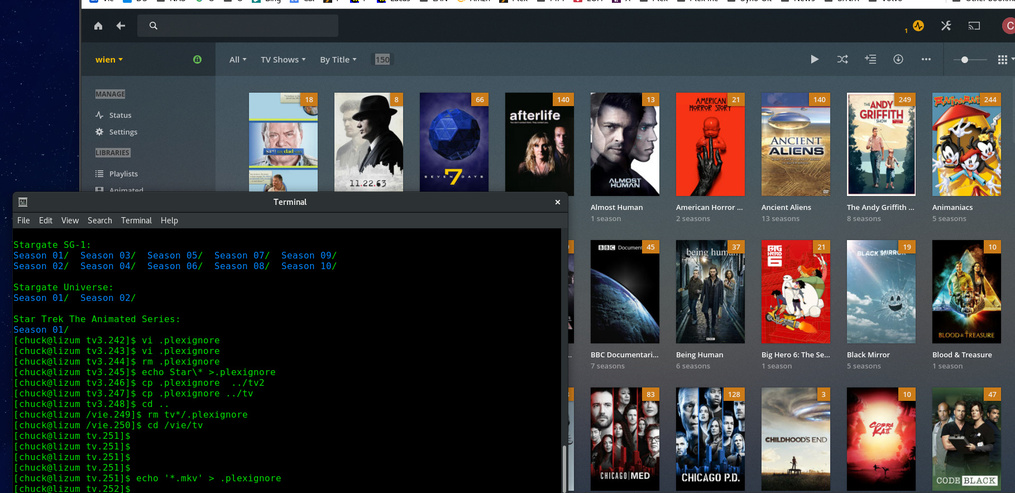Open The Andy Griffith Show poster
The image size is (1015, 493).
tap(881, 144)
